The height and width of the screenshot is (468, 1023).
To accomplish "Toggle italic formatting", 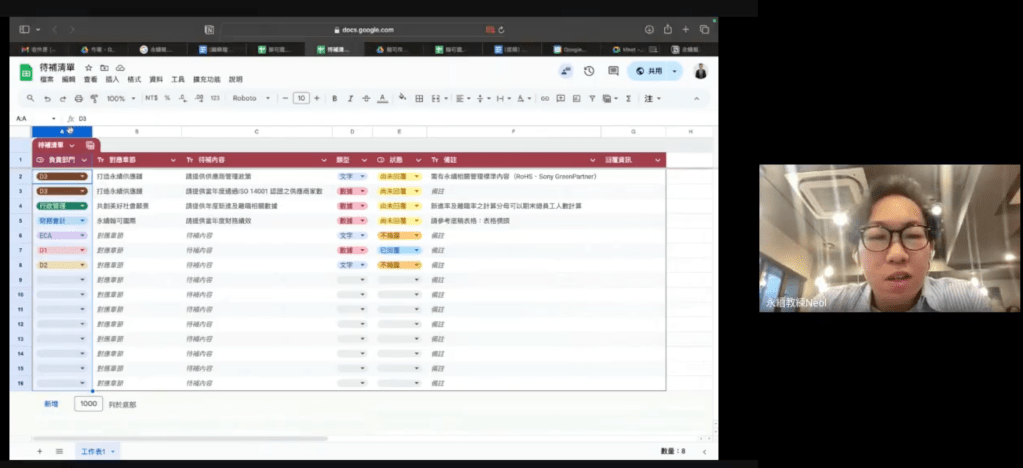I will point(350,98).
